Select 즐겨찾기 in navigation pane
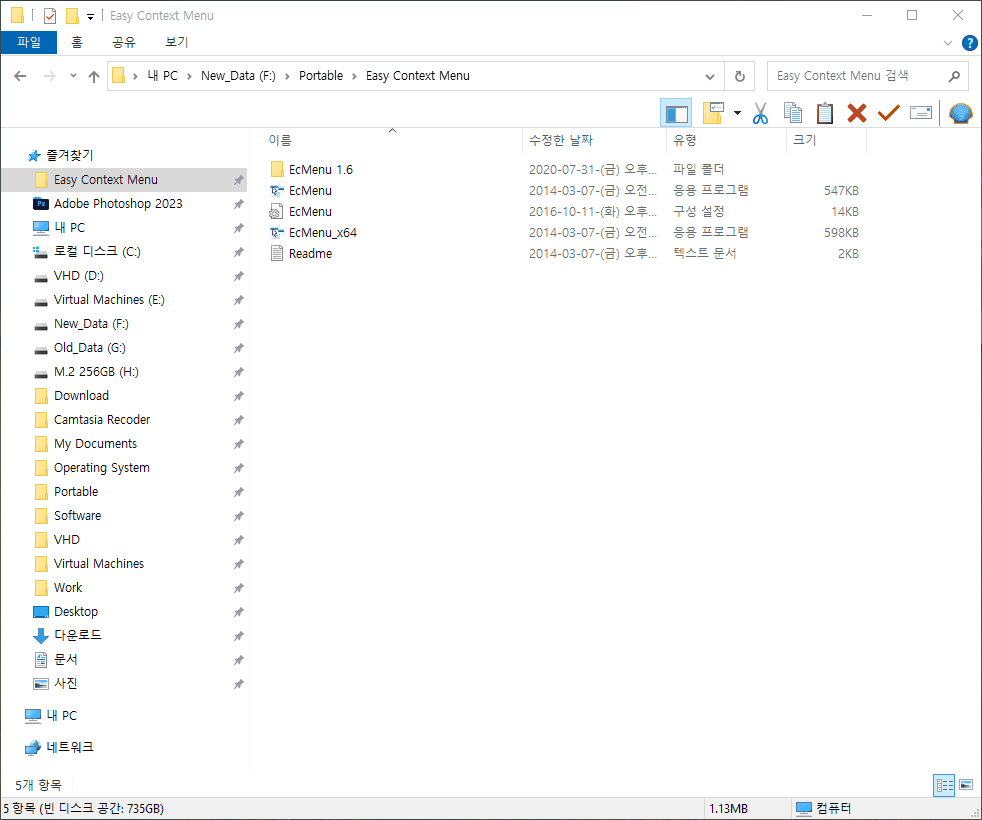 [69, 155]
